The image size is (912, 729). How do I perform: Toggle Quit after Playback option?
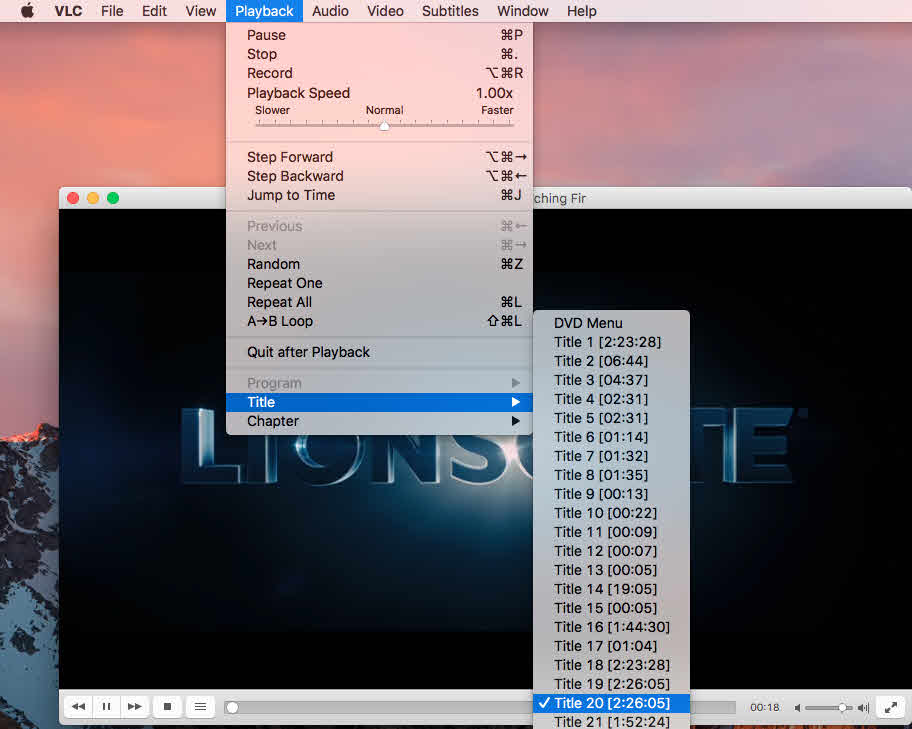click(379, 352)
